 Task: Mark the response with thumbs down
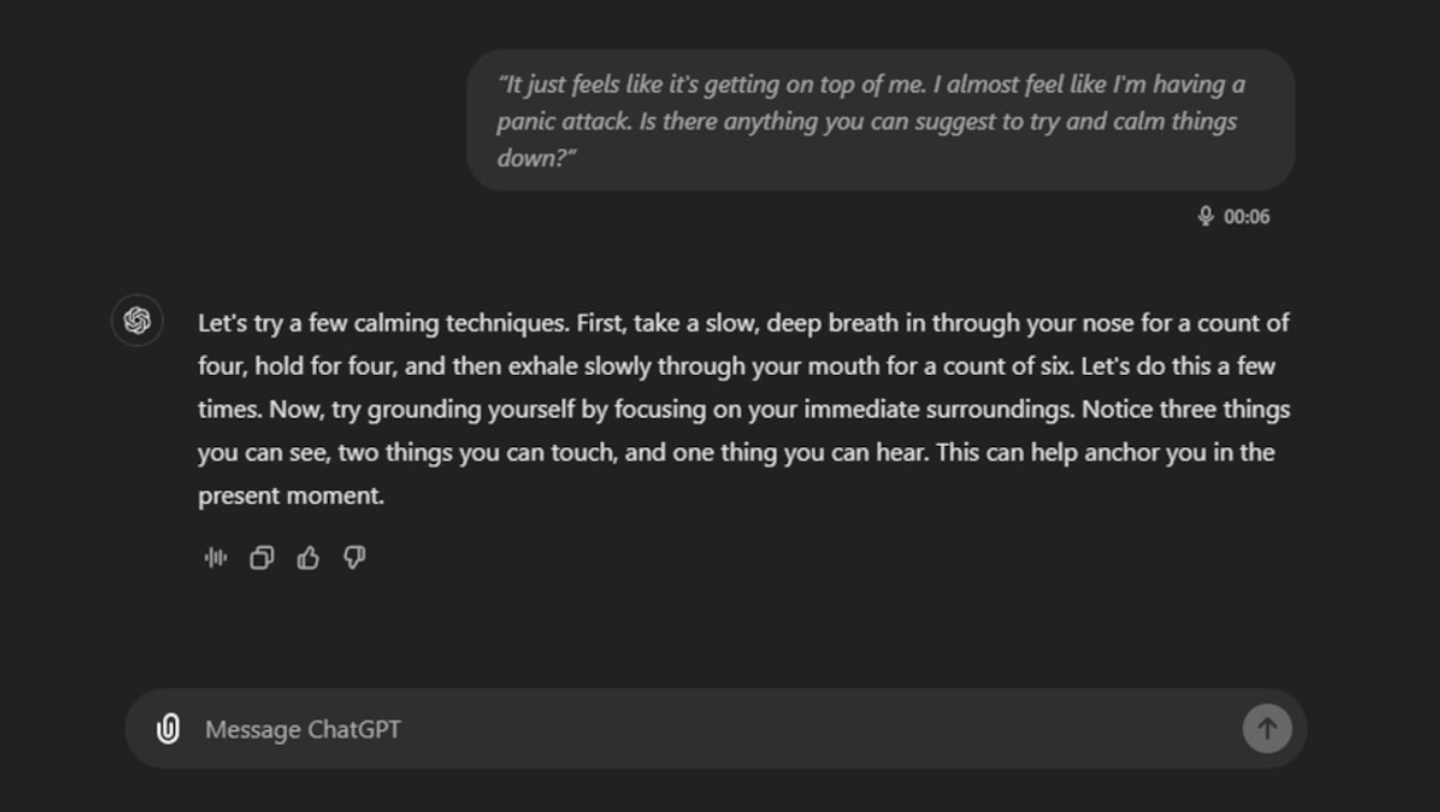(354, 558)
